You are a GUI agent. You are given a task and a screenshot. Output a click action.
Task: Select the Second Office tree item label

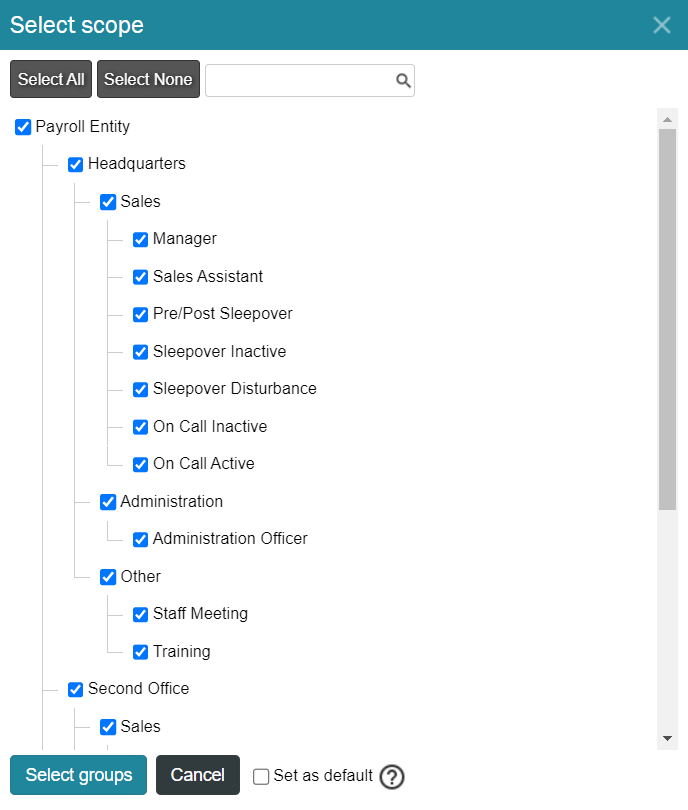pos(138,689)
